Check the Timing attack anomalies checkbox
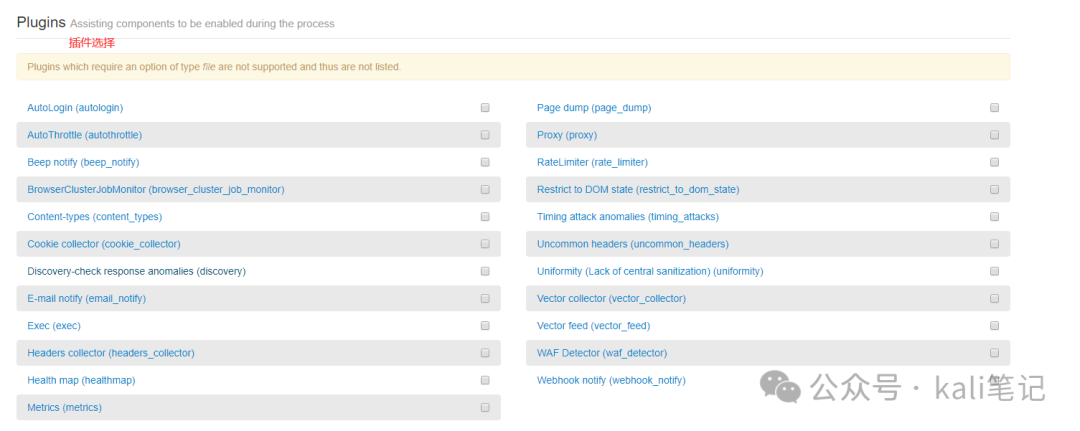The height and width of the screenshot is (431, 1080). coord(994,217)
